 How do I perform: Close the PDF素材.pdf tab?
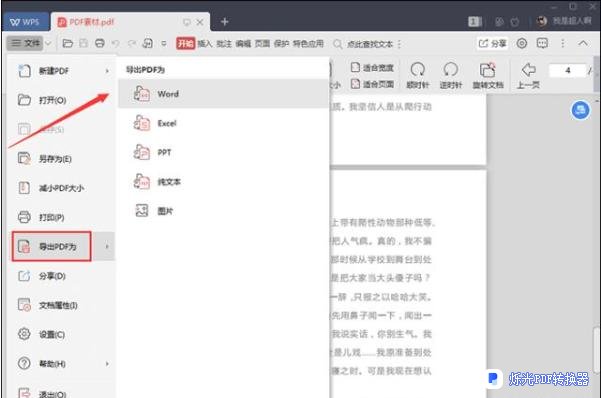(200, 22)
